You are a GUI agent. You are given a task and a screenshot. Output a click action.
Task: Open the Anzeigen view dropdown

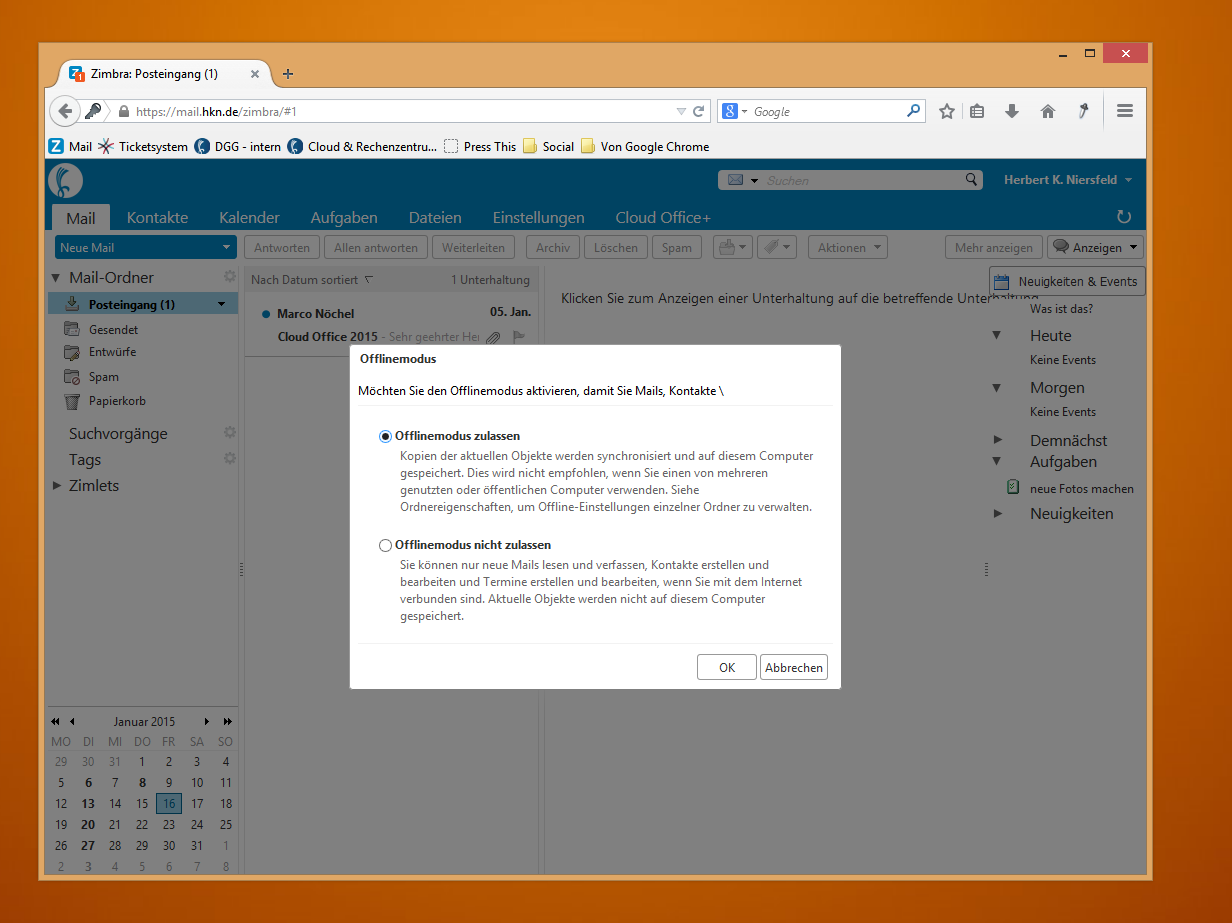[x=1095, y=247]
